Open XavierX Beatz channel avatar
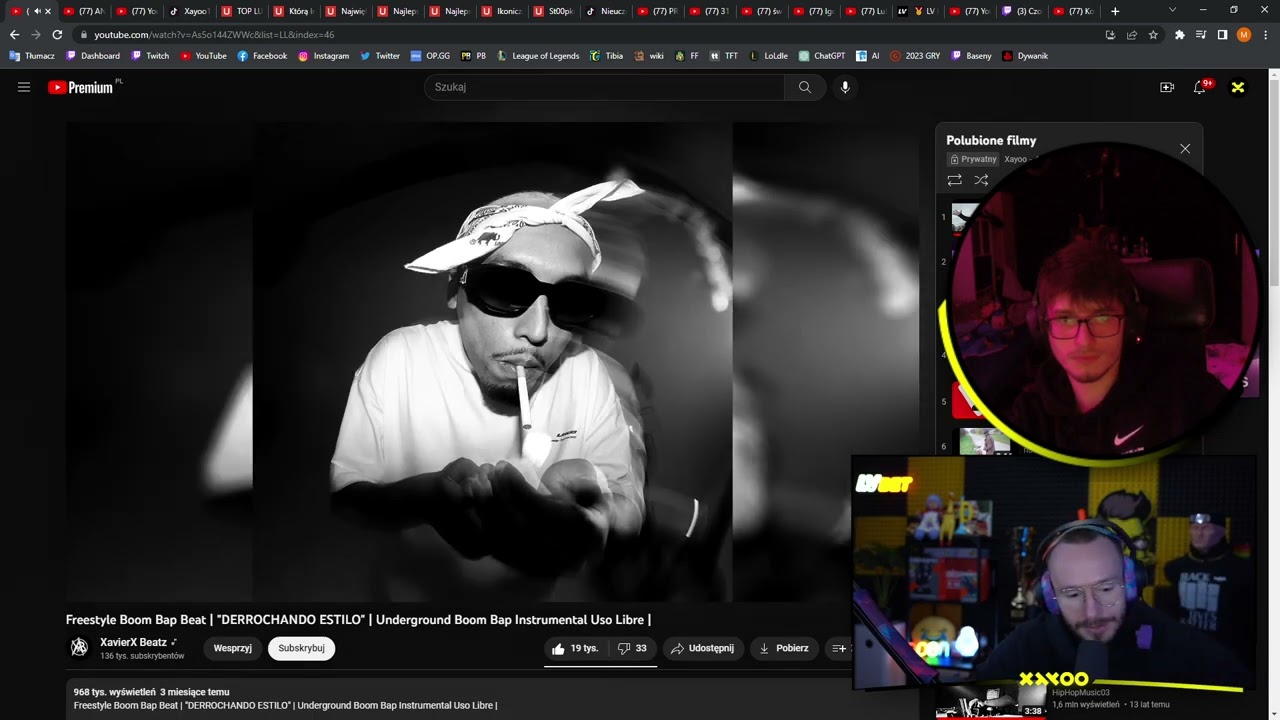 [x=80, y=647]
